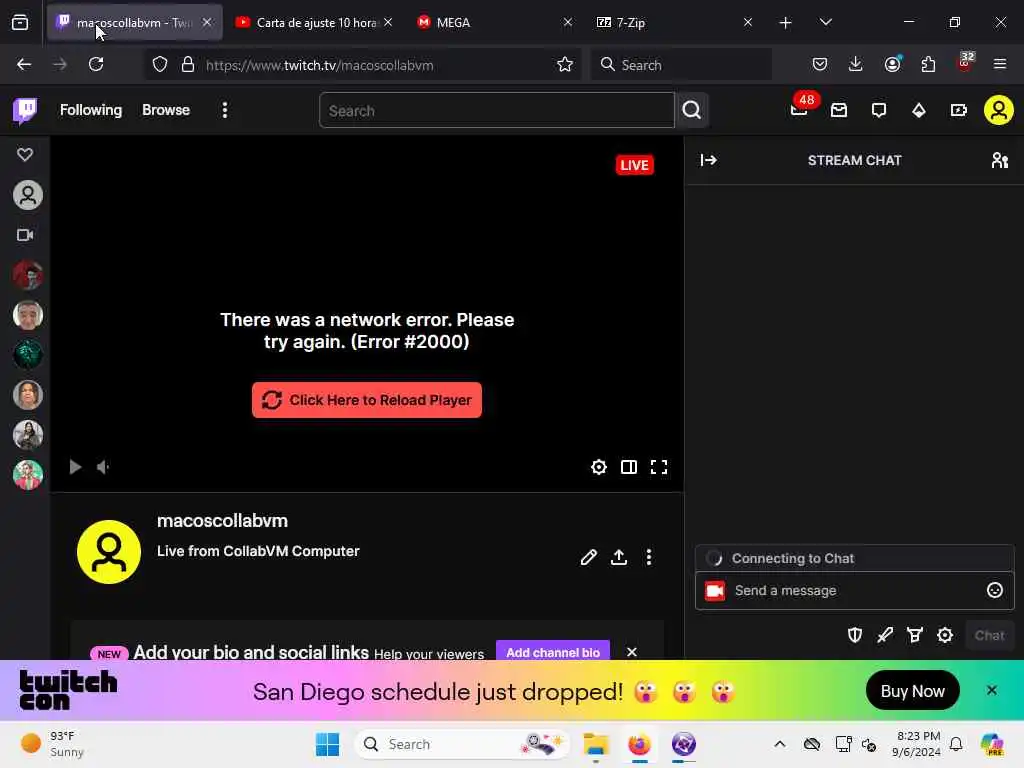The height and width of the screenshot is (768, 1024).
Task: Click the Twitch search magnifier button
Action: pyautogui.click(x=692, y=110)
